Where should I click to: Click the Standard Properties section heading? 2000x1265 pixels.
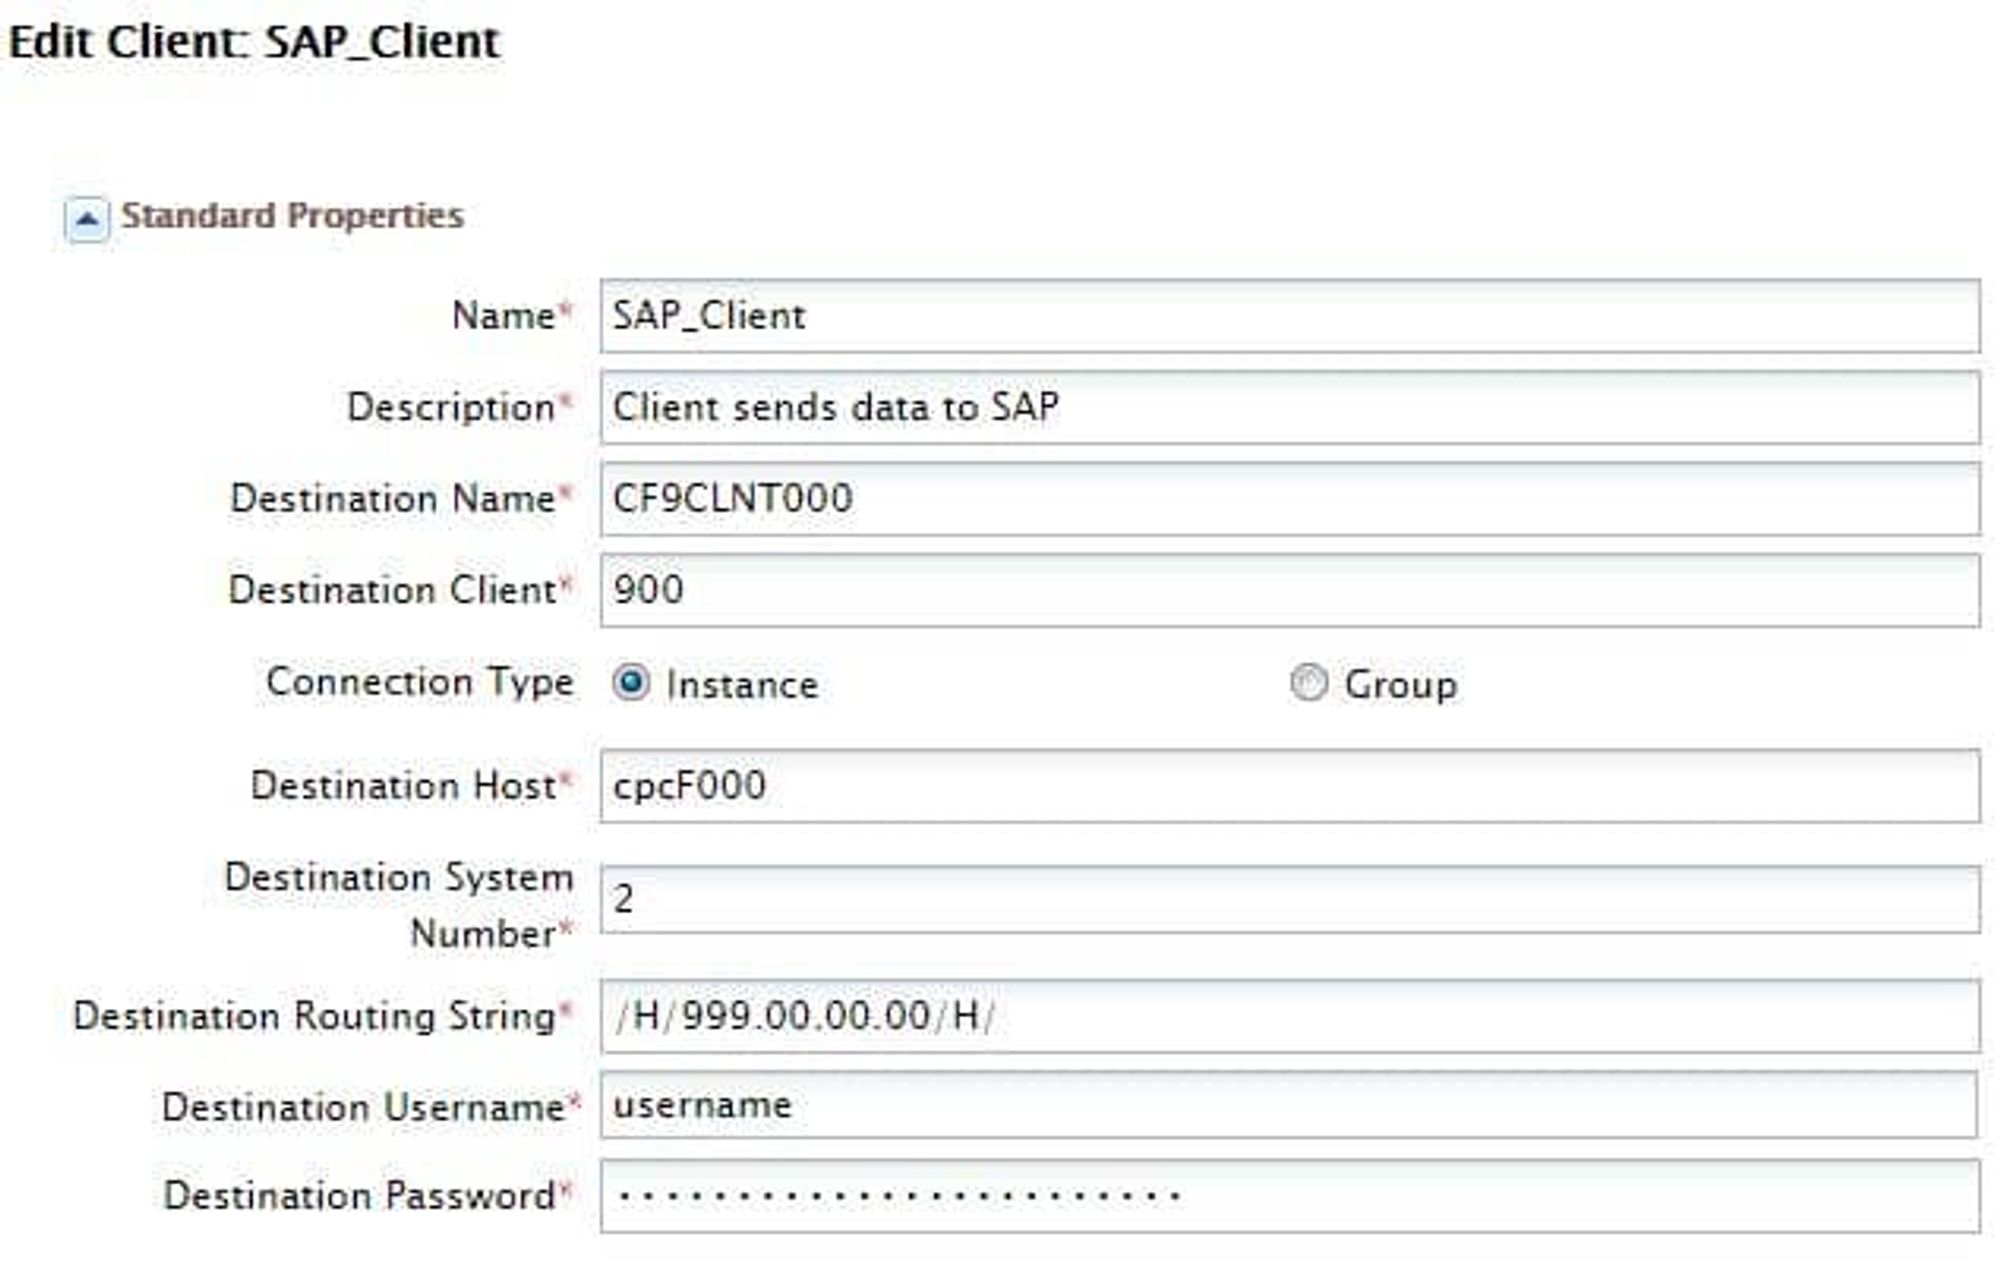[x=292, y=216]
